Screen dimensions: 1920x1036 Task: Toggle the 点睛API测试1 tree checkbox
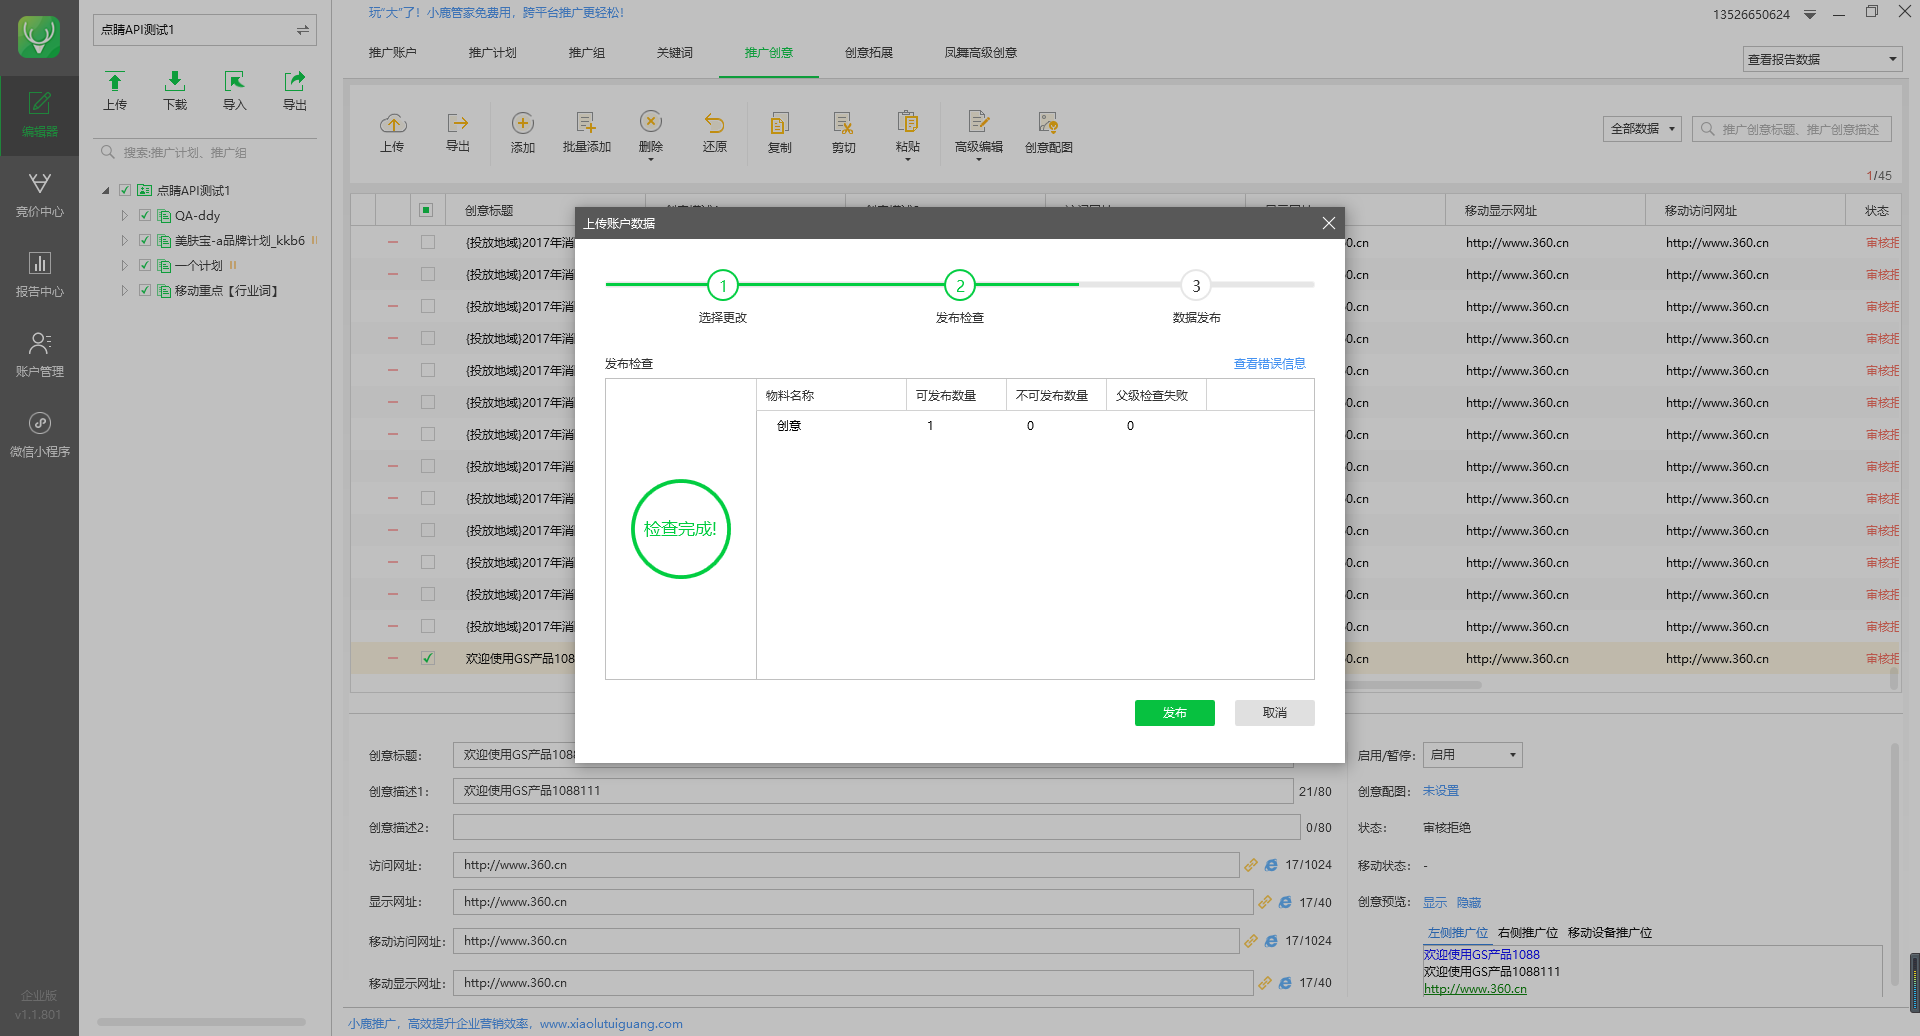[125, 190]
